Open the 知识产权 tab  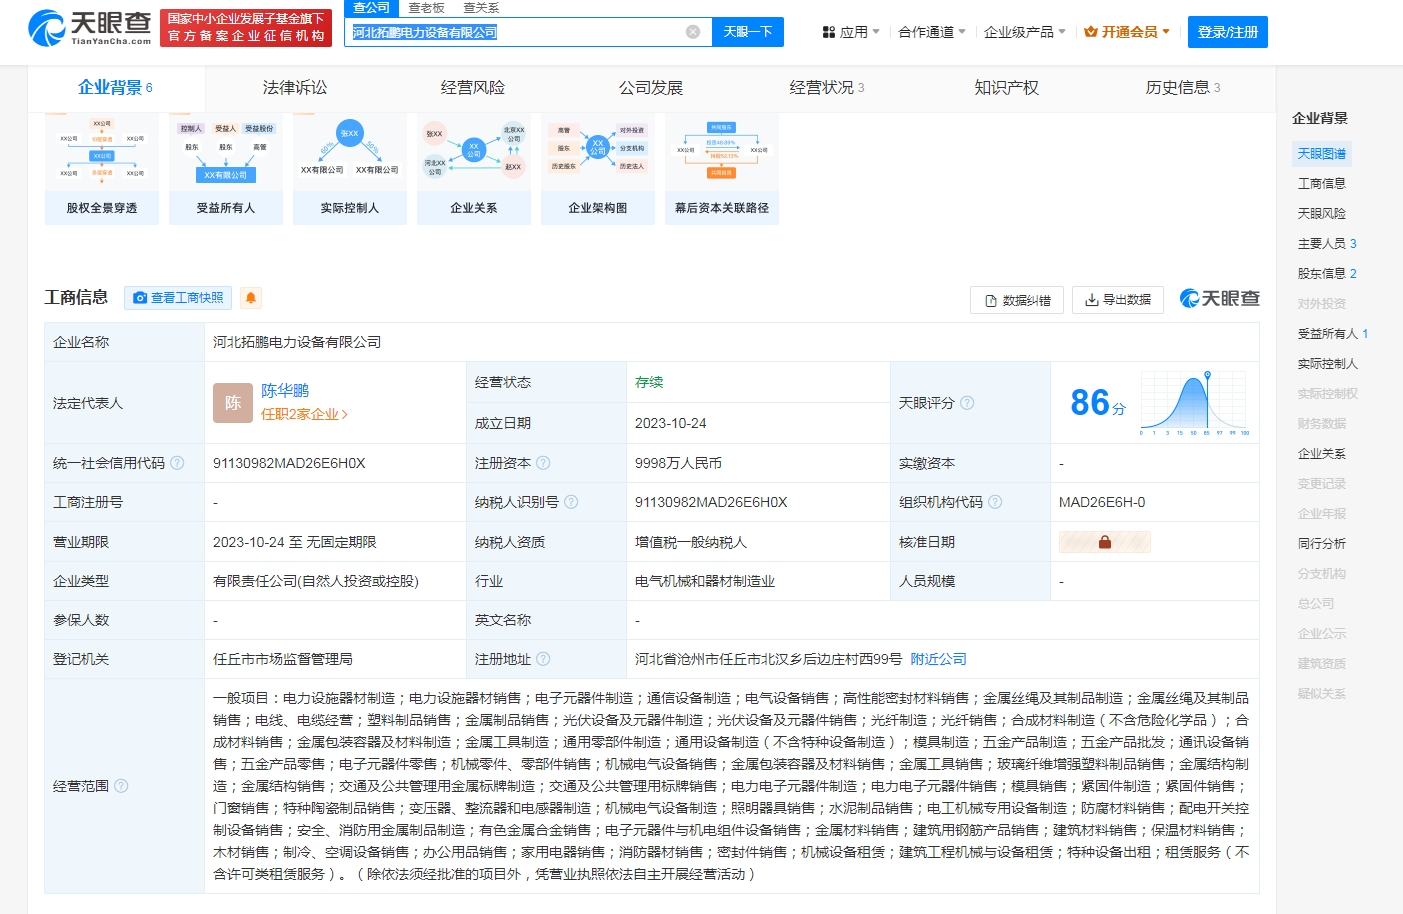(1007, 88)
